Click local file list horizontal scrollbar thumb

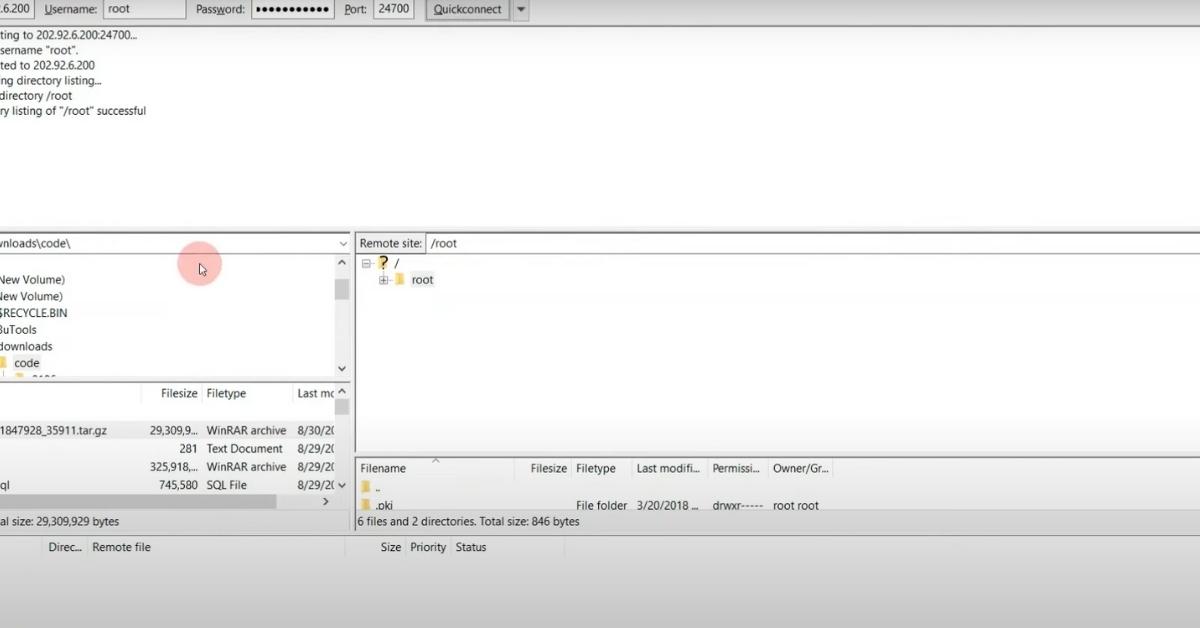138,502
